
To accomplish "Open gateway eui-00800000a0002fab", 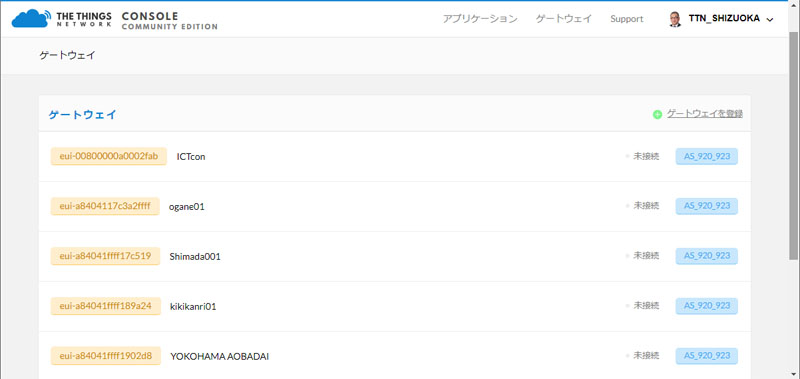I will pyautogui.click(x=109, y=156).
